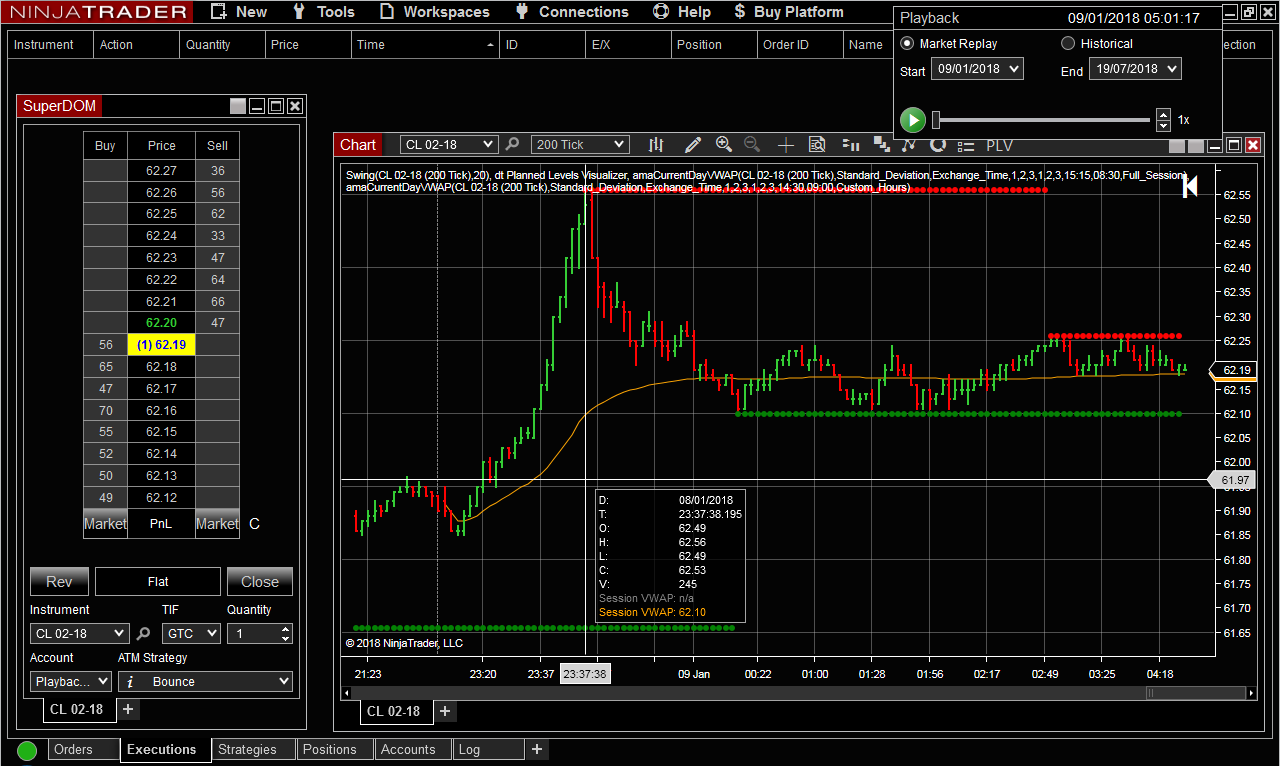Open the chart drawing tools pencil
Screen dimensions: 1280x766
point(692,145)
